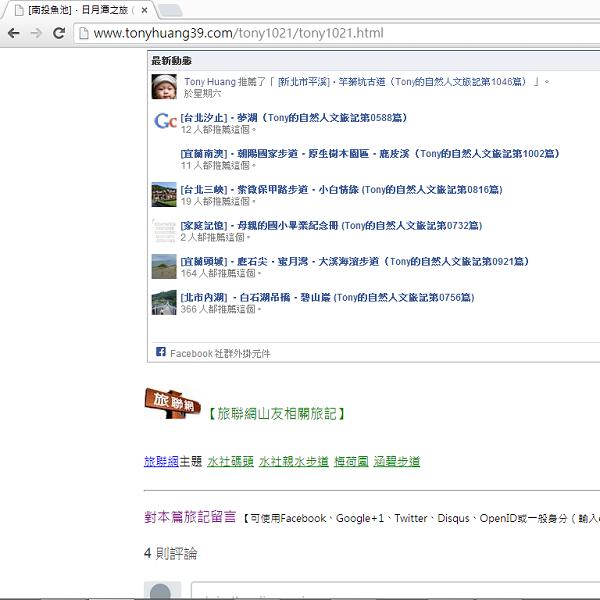This screenshot has height=600, width=600.
Task: Click the 梅荷園 tag link
Action: [x=350, y=462]
